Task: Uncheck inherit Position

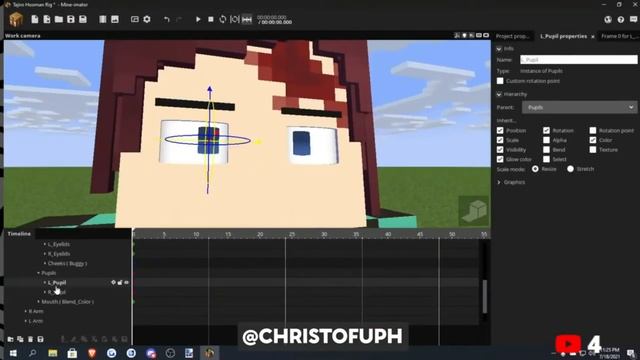Action: (x=500, y=131)
